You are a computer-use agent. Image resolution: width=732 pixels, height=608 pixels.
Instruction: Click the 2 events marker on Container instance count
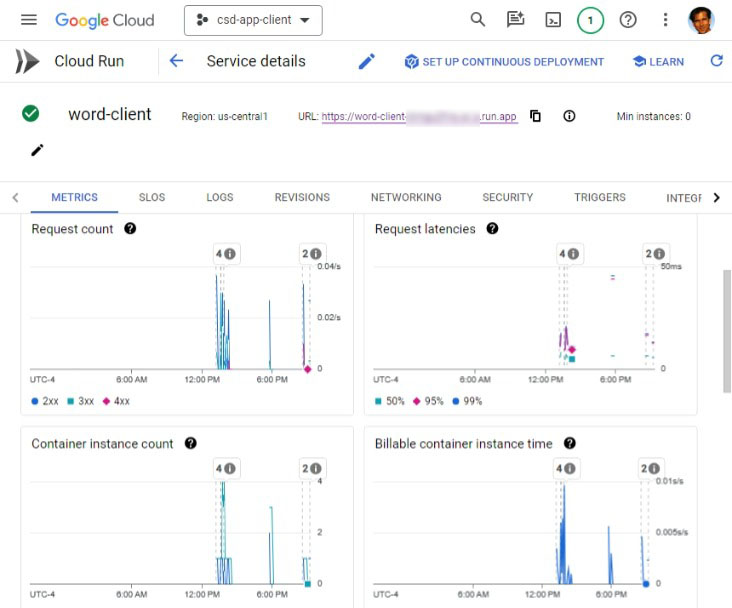click(x=312, y=468)
